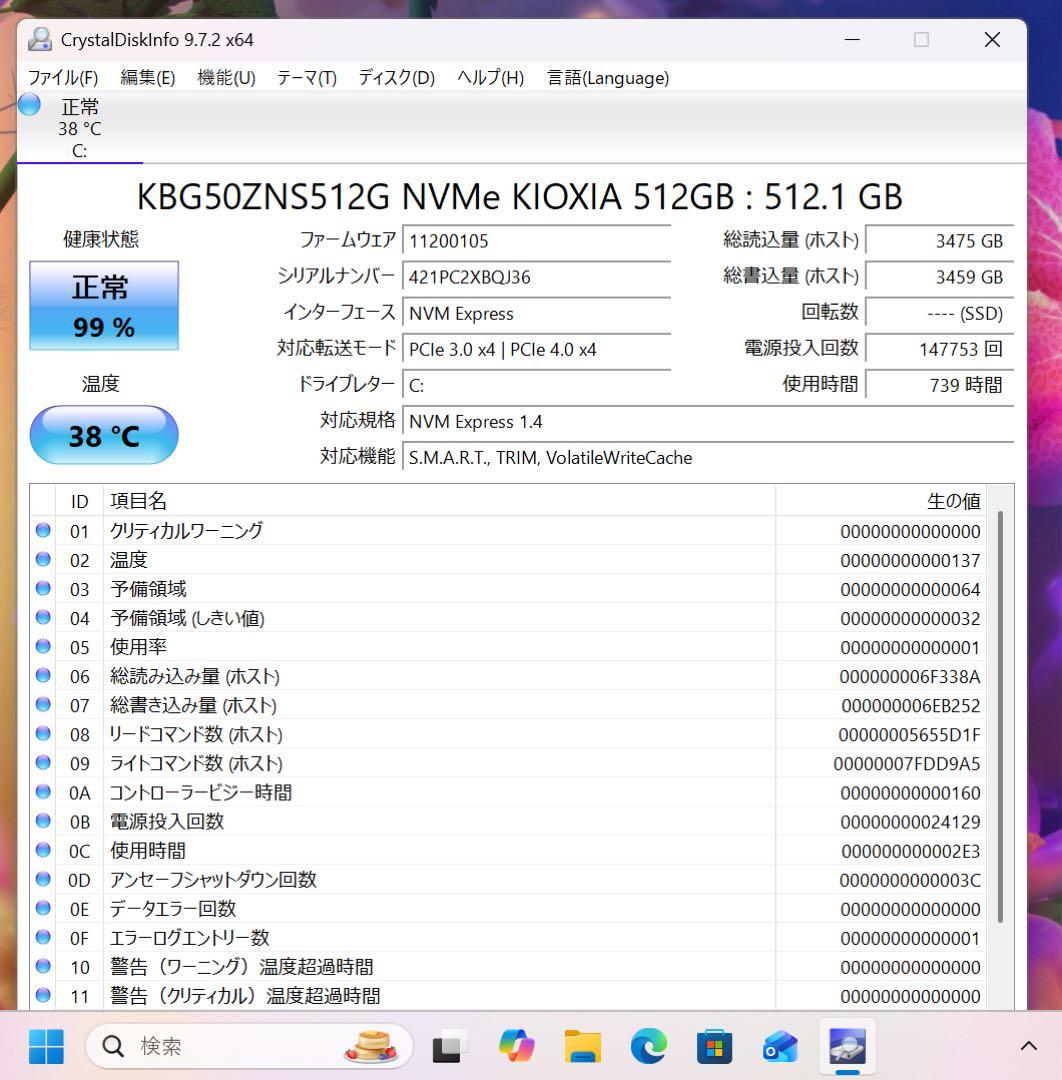This screenshot has height=1080, width=1062.
Task: Click the blue dot beside 使用率
Action: [x=42, y=646]
